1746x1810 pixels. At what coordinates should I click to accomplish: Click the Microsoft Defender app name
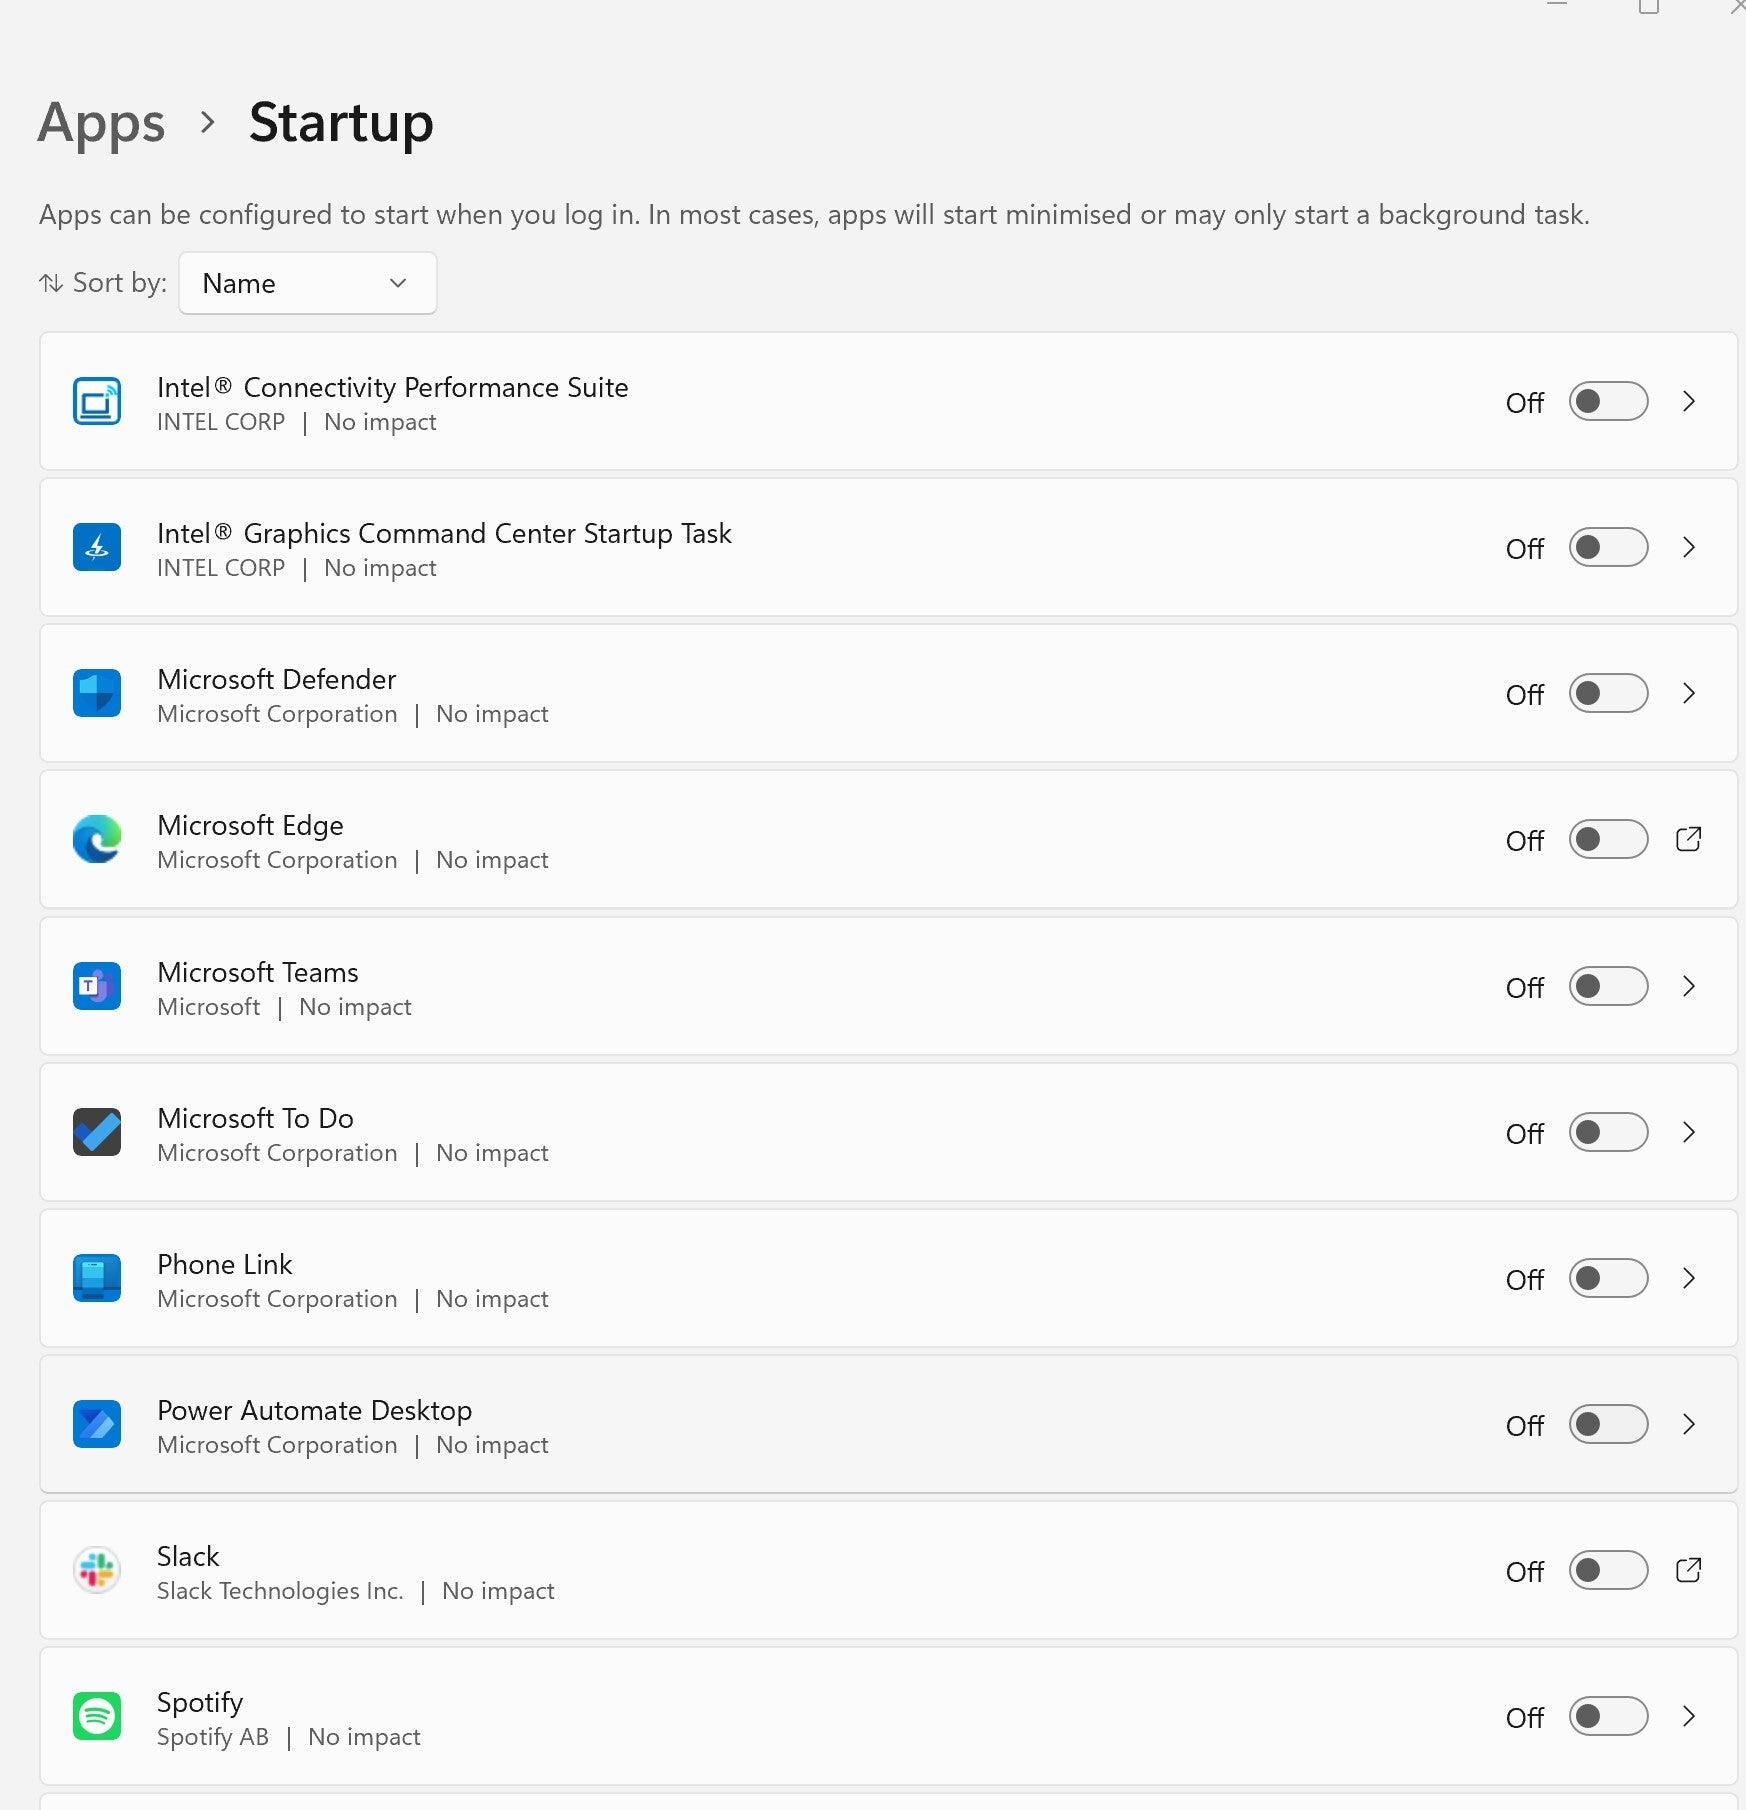tap(276, 679)
